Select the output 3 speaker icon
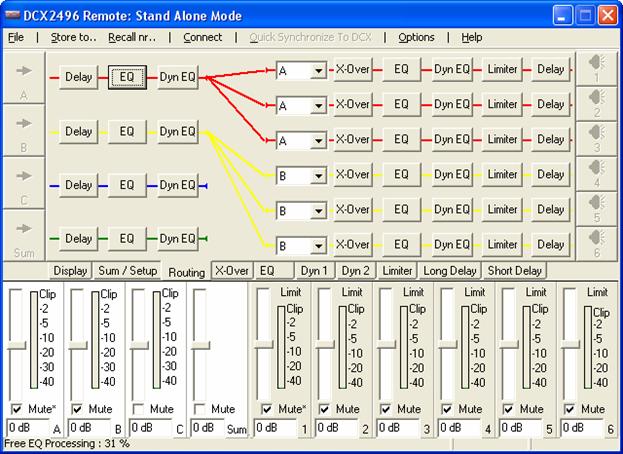The image size is (623, 454). 596,140
